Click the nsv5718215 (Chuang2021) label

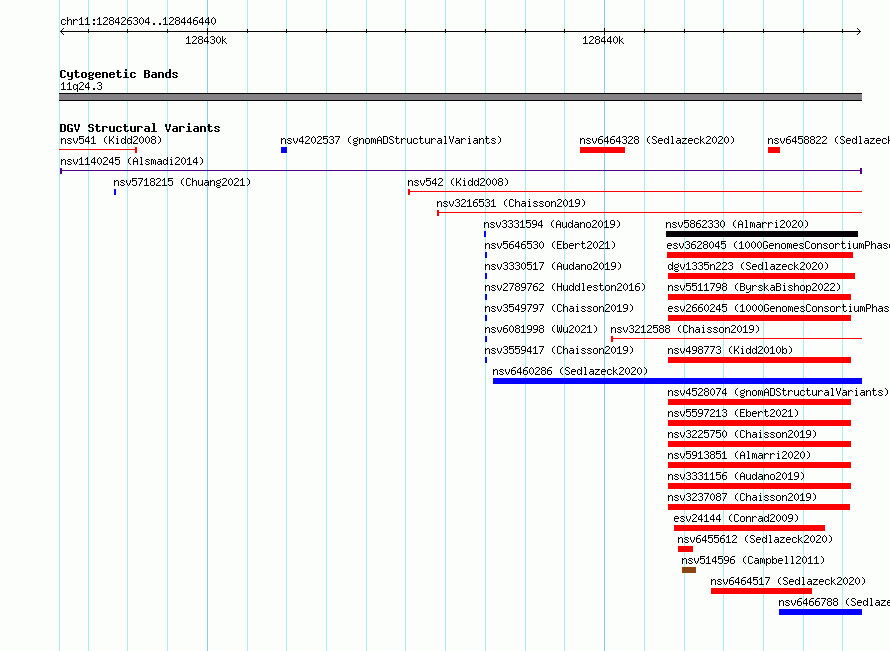pyautogui.click(x=182, y=182)
